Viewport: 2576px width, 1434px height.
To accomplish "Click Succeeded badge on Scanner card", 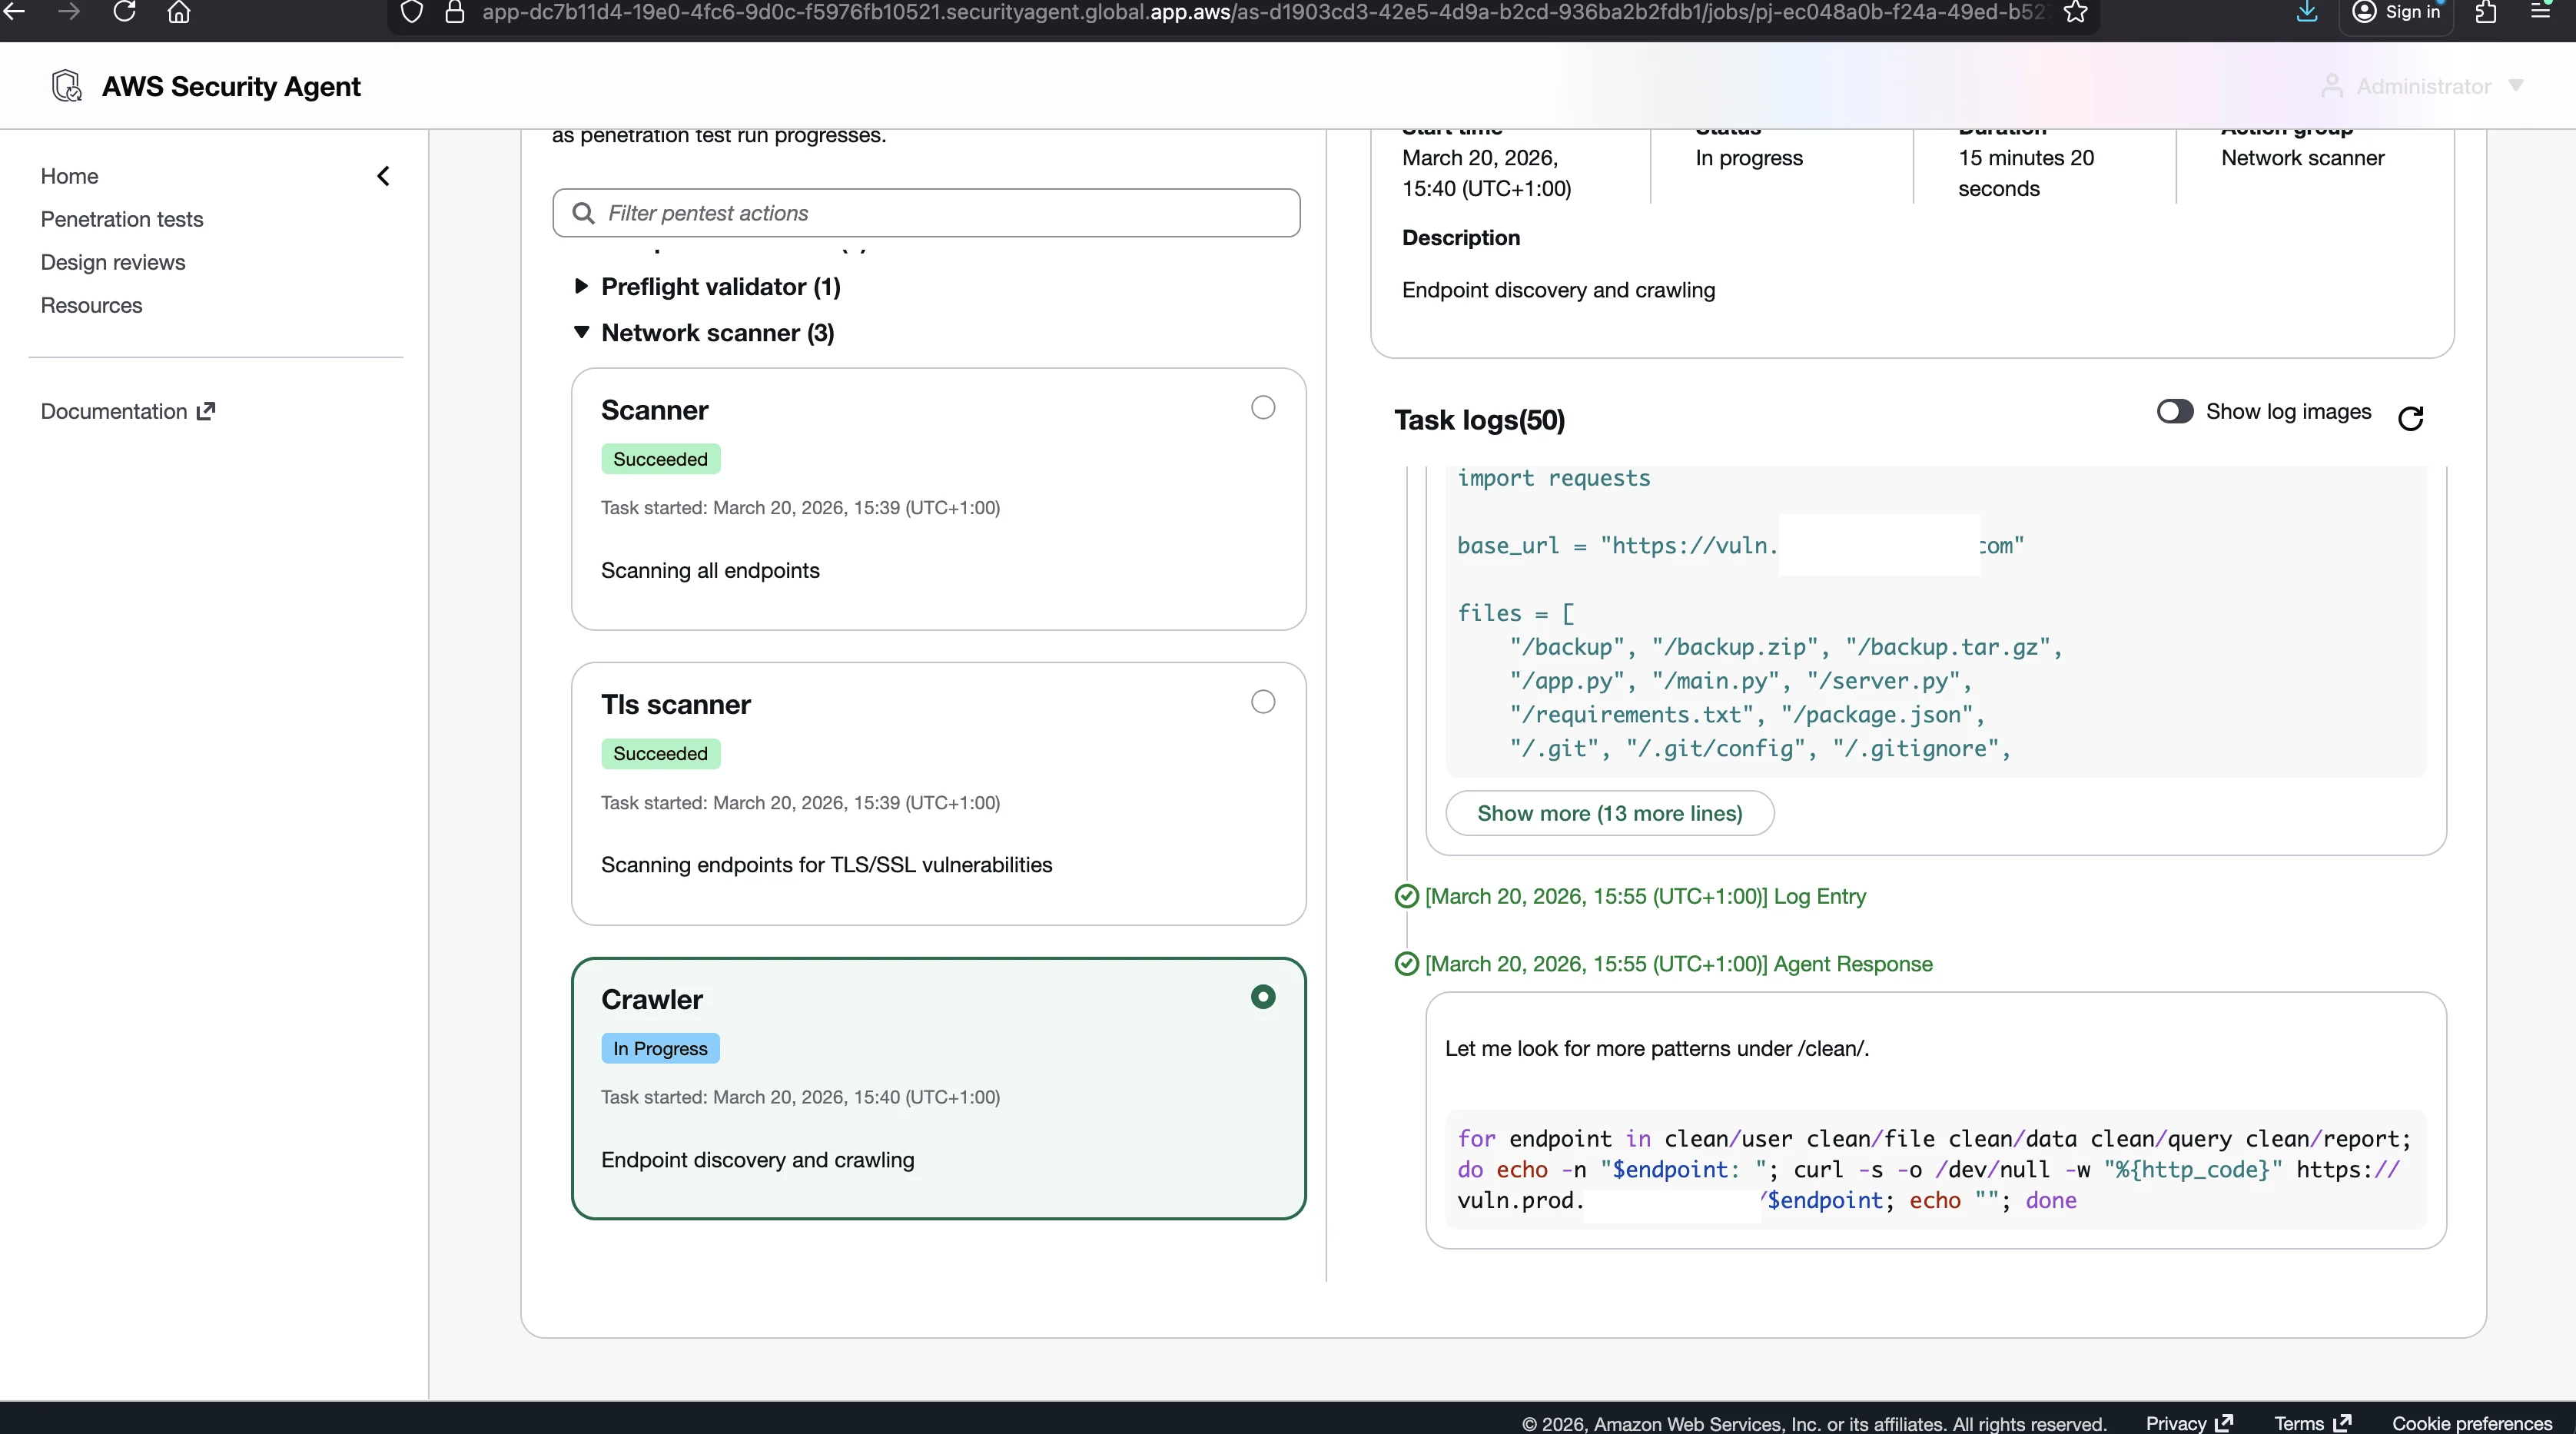I will (660, 459).
